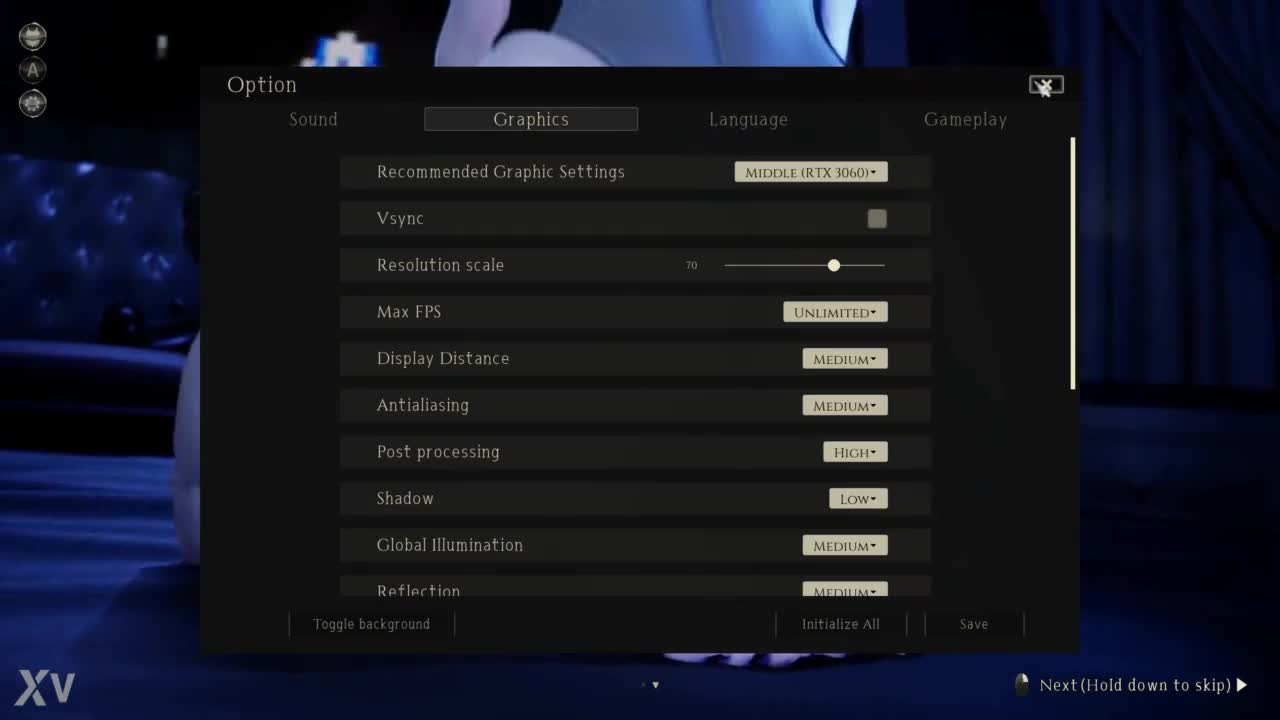Expand the Shadow quality dropdown

tap(858, 499)
